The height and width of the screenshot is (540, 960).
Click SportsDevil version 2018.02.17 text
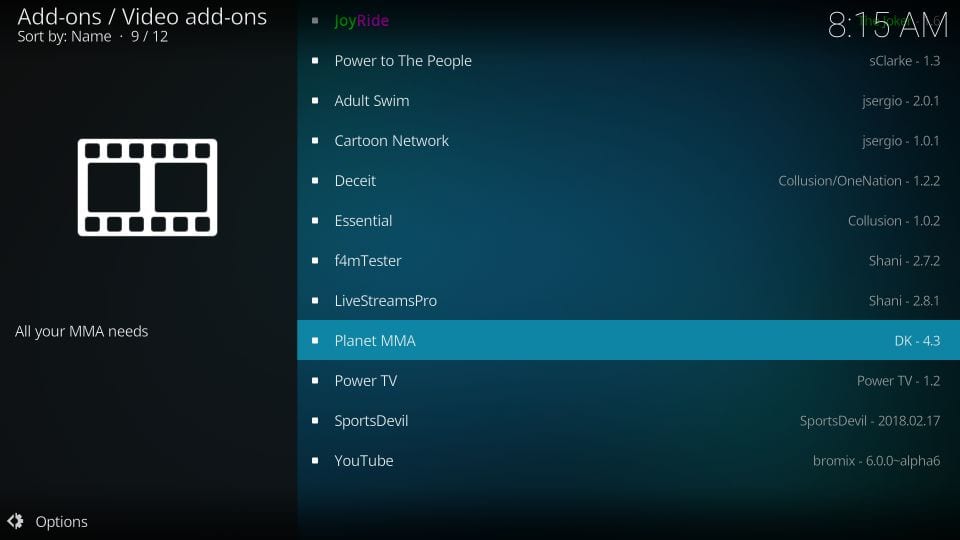(x=870, y=421)
